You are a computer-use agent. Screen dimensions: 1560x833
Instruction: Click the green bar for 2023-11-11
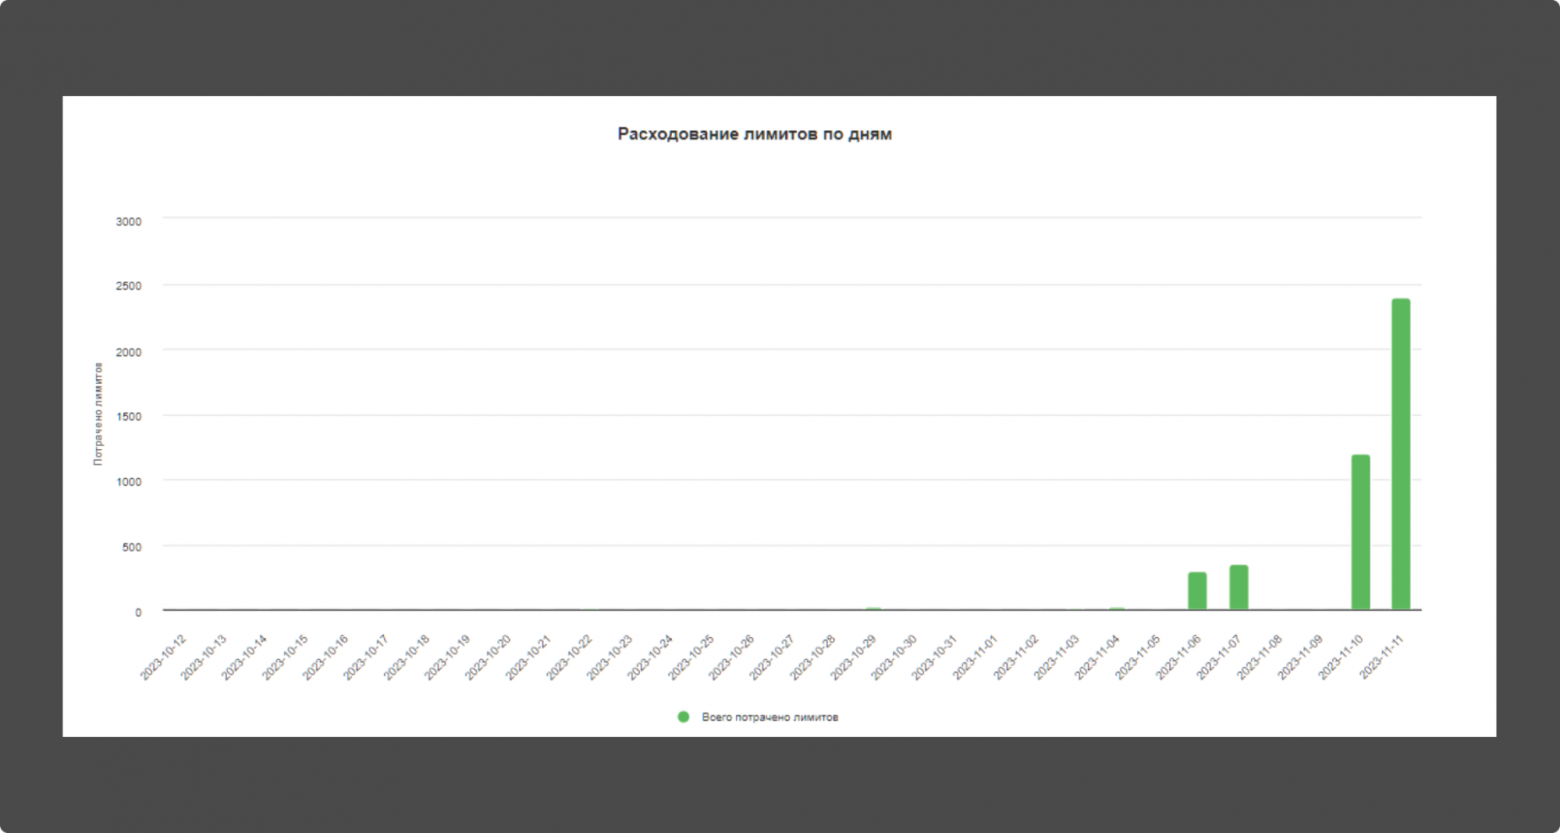(x=1400, y=454)
